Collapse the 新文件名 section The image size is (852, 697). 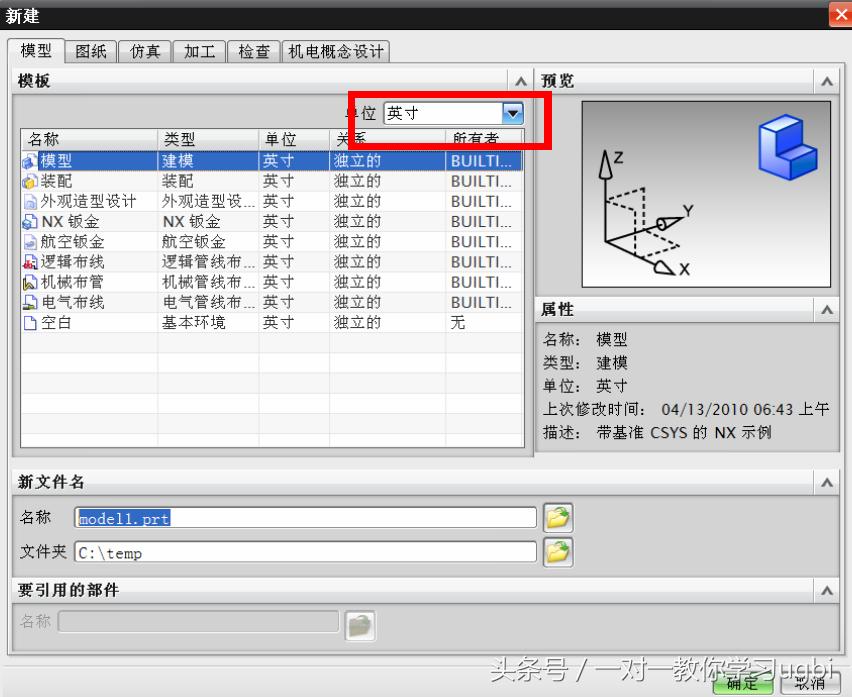point(827,482)
